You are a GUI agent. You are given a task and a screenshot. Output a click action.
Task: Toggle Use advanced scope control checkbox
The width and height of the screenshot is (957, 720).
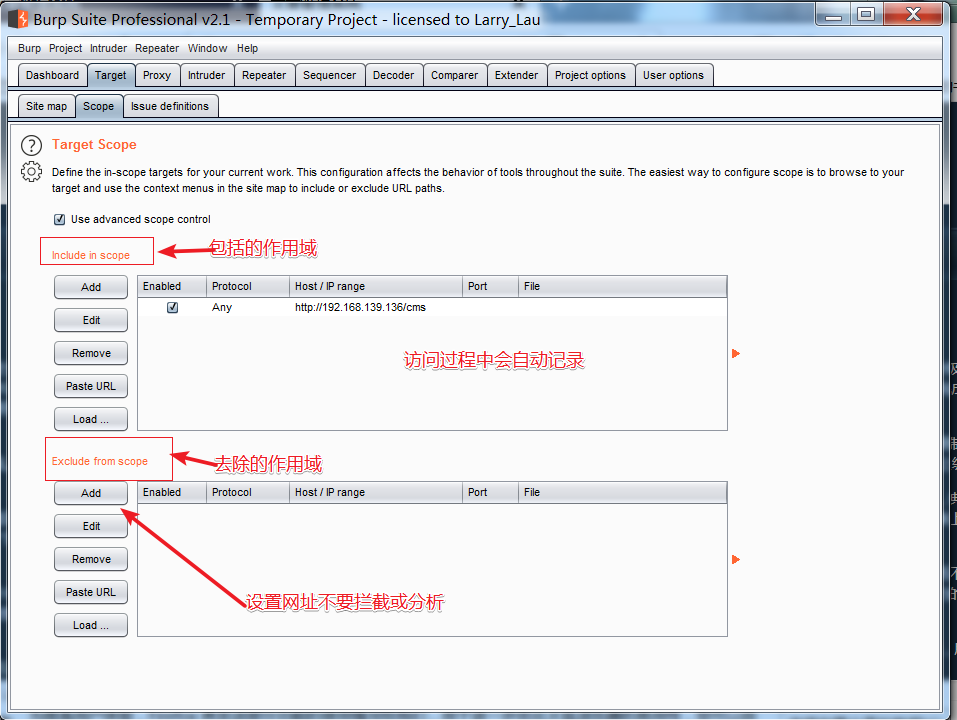tap(59, 219)
